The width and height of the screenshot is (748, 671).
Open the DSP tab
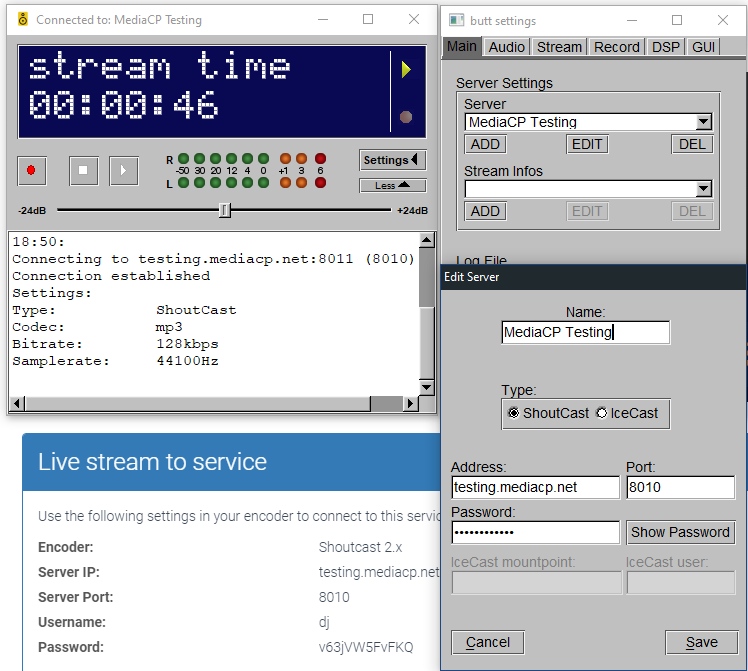pyautogui.click(x=665, y=47)
